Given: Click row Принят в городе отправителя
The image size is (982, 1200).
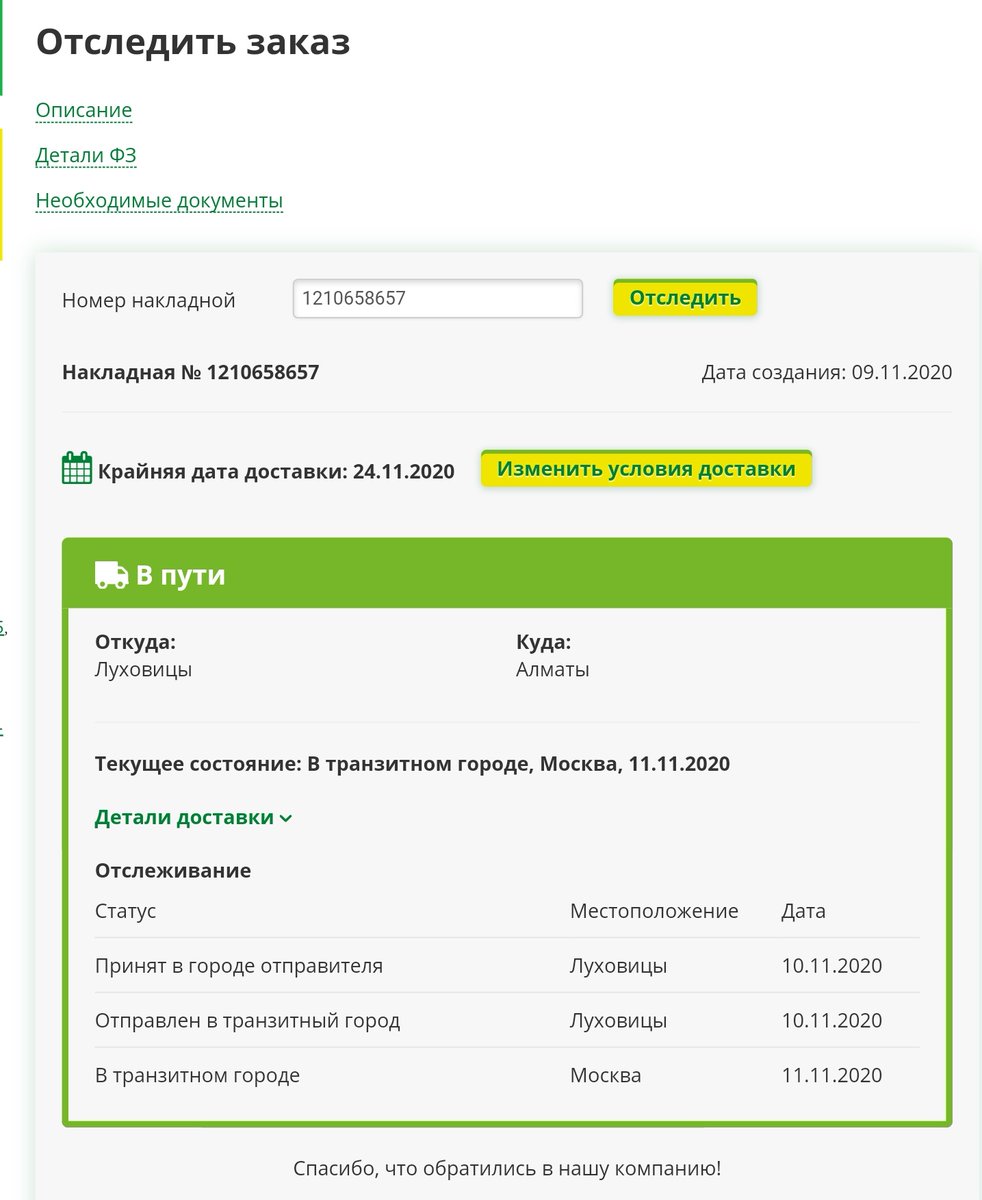Looking at the screenshot, I should click(x=507, y=966).
